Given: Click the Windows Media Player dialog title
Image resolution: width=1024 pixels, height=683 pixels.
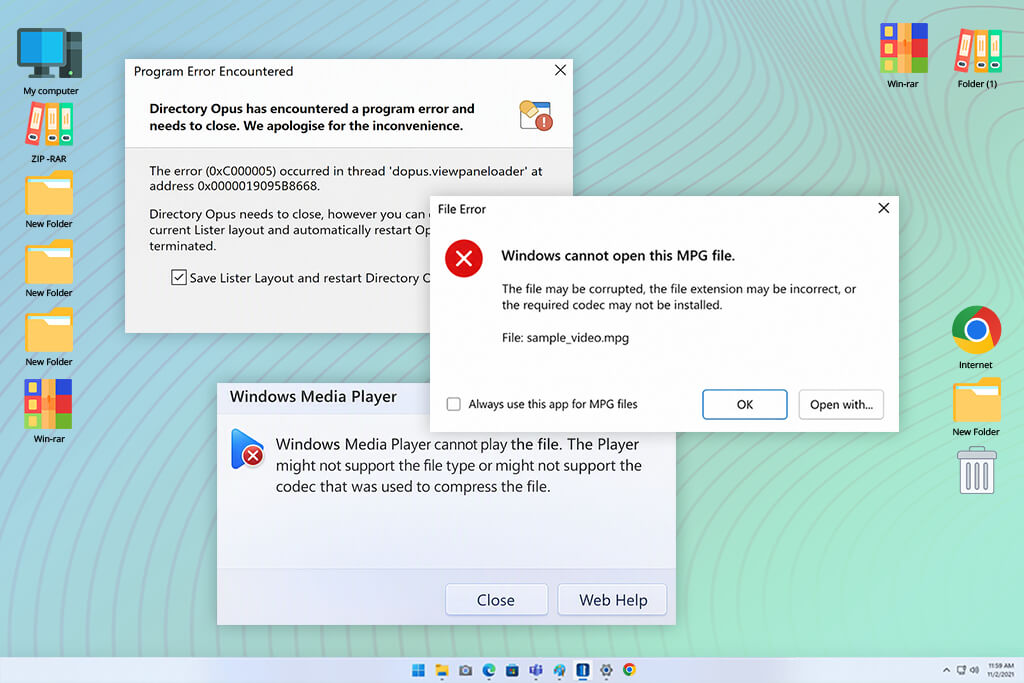Looking at the screenshot, I should 313,396.
